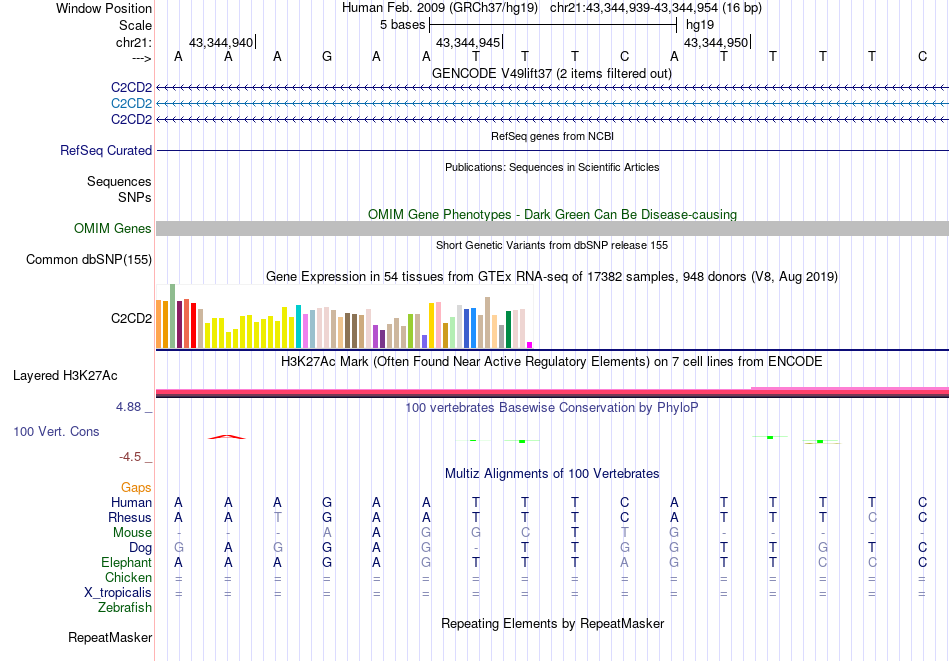Click the dark blue C2CD2 transcript label in the bottom GENCODE row
Screen dimensions: 950x661
[x=131, y=119]
